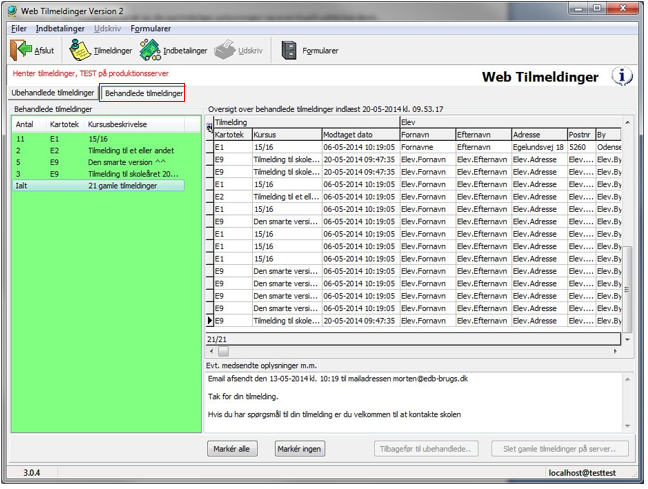Select the Ialt '21 gamle tilmeldinger' row

[x=98, y=186]
